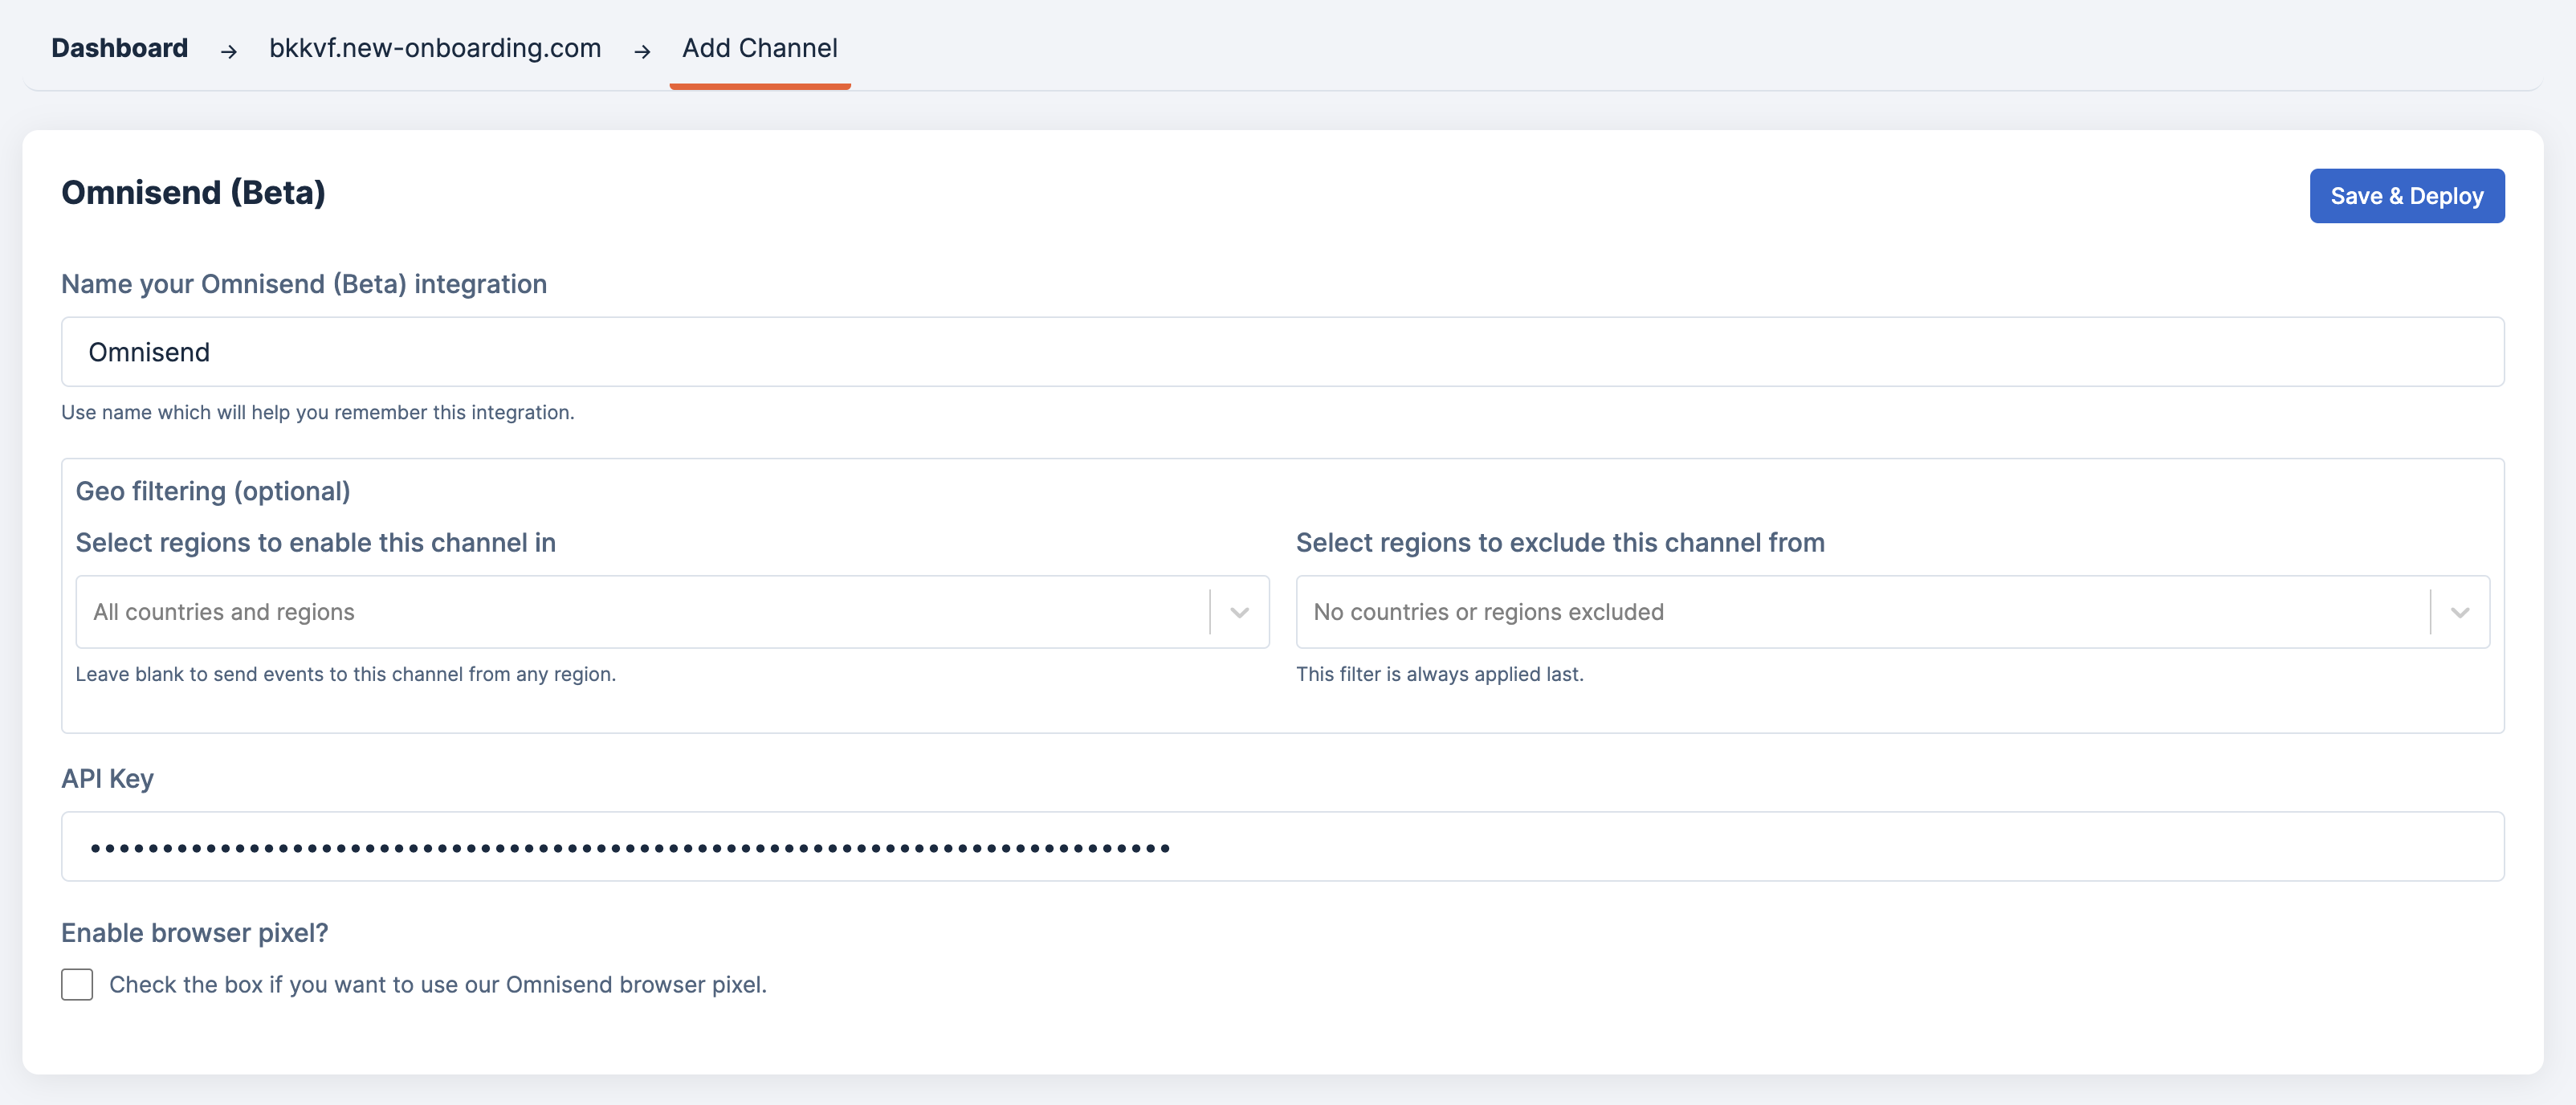The image size is (2576, 1105).
Task: Return to Dashboard via breadcrumb link
Action: pos(119,48)
